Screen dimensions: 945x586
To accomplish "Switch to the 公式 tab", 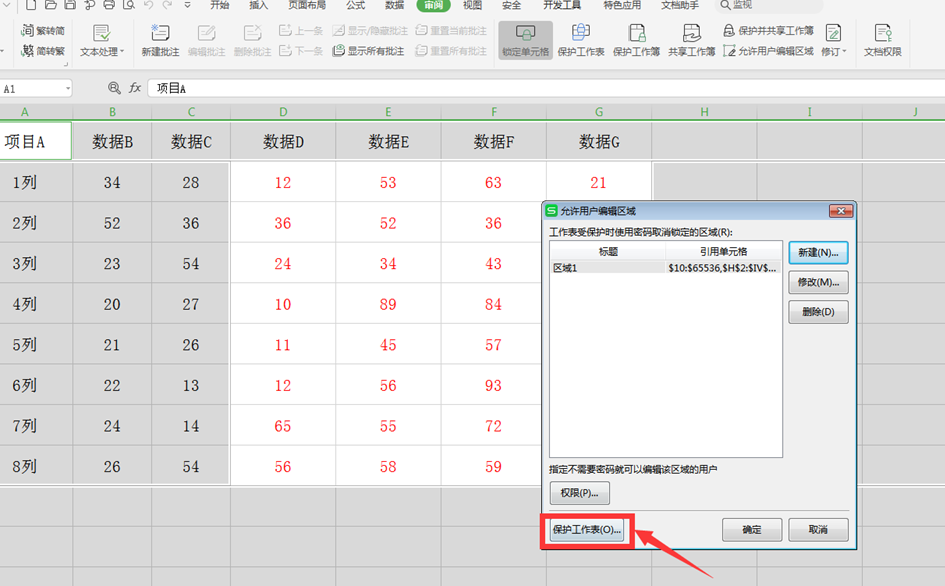I will click(356, 5).
